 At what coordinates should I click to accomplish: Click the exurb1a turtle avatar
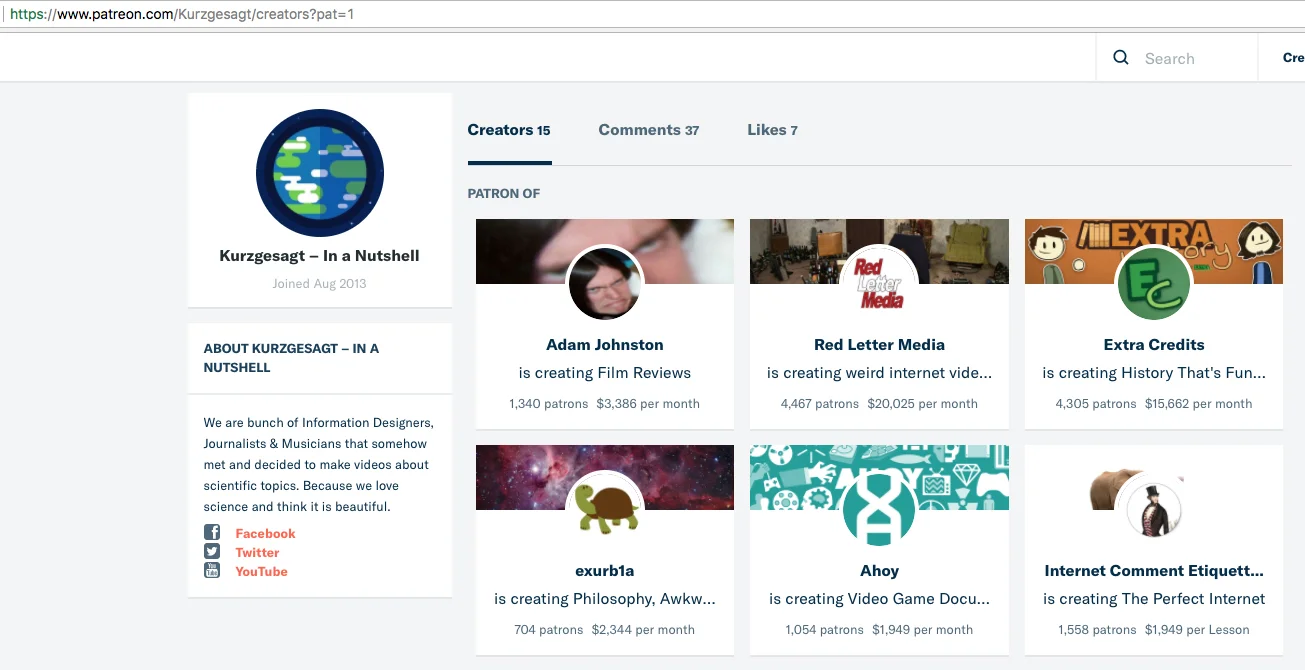tap(605, 509)
